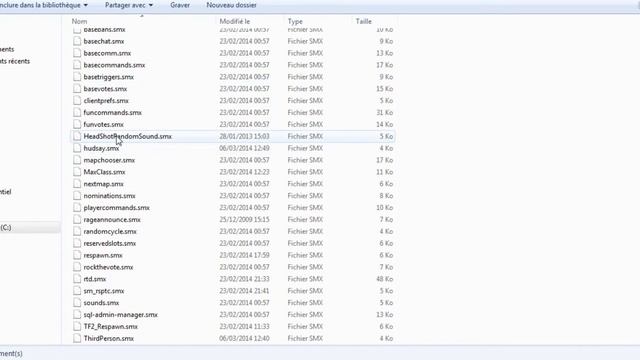
Task: Select file name randomcycle.smx
Action: tap(110, 231)
